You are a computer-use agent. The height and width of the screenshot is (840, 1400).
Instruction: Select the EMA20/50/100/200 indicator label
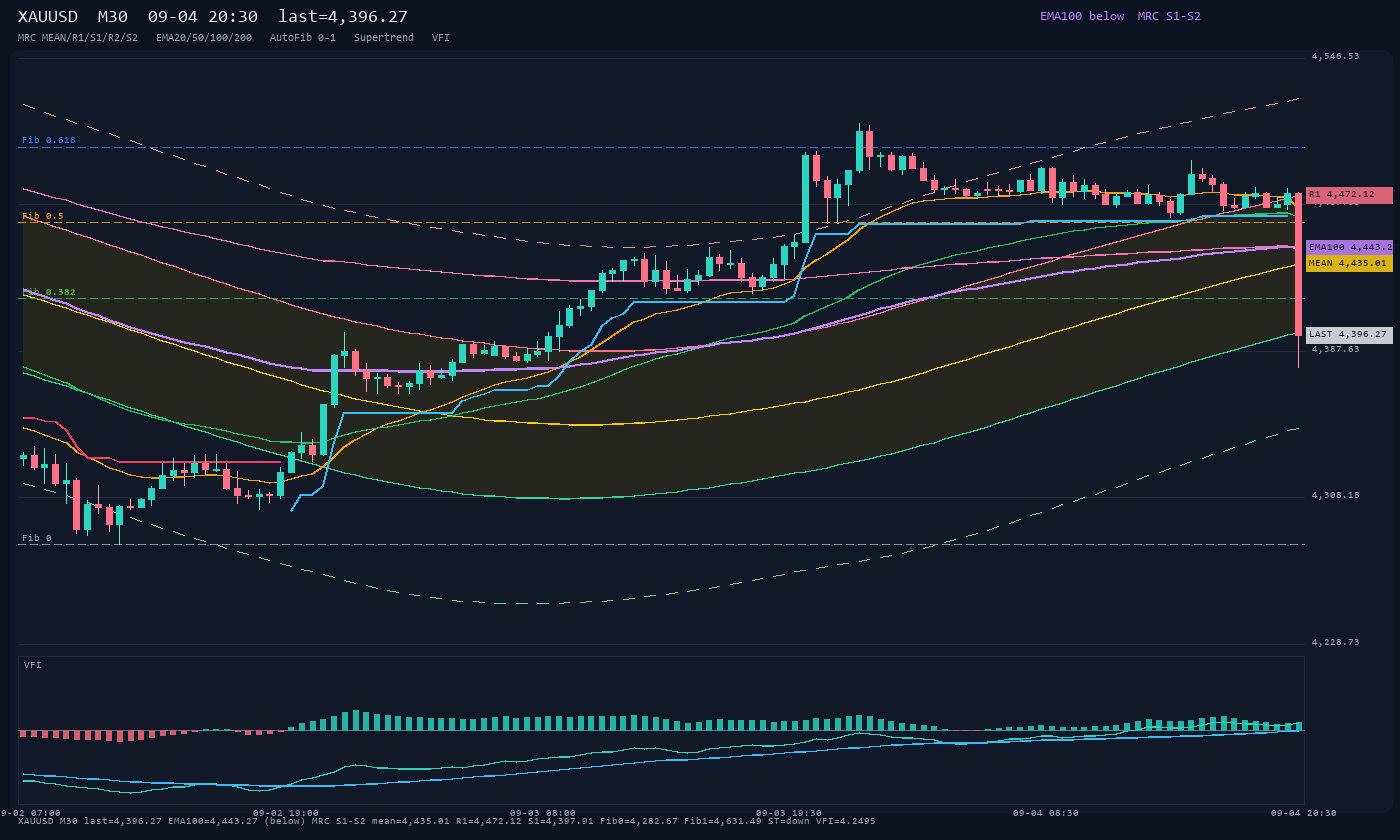tap(204, 38)
